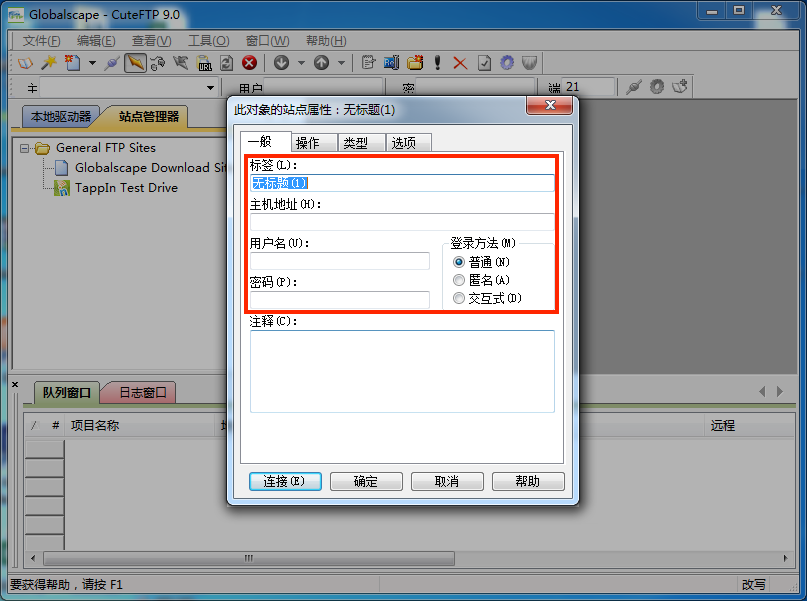Open the host address combo box dropdown
Screen dimensions: 807x601
(x=210, y=88)
